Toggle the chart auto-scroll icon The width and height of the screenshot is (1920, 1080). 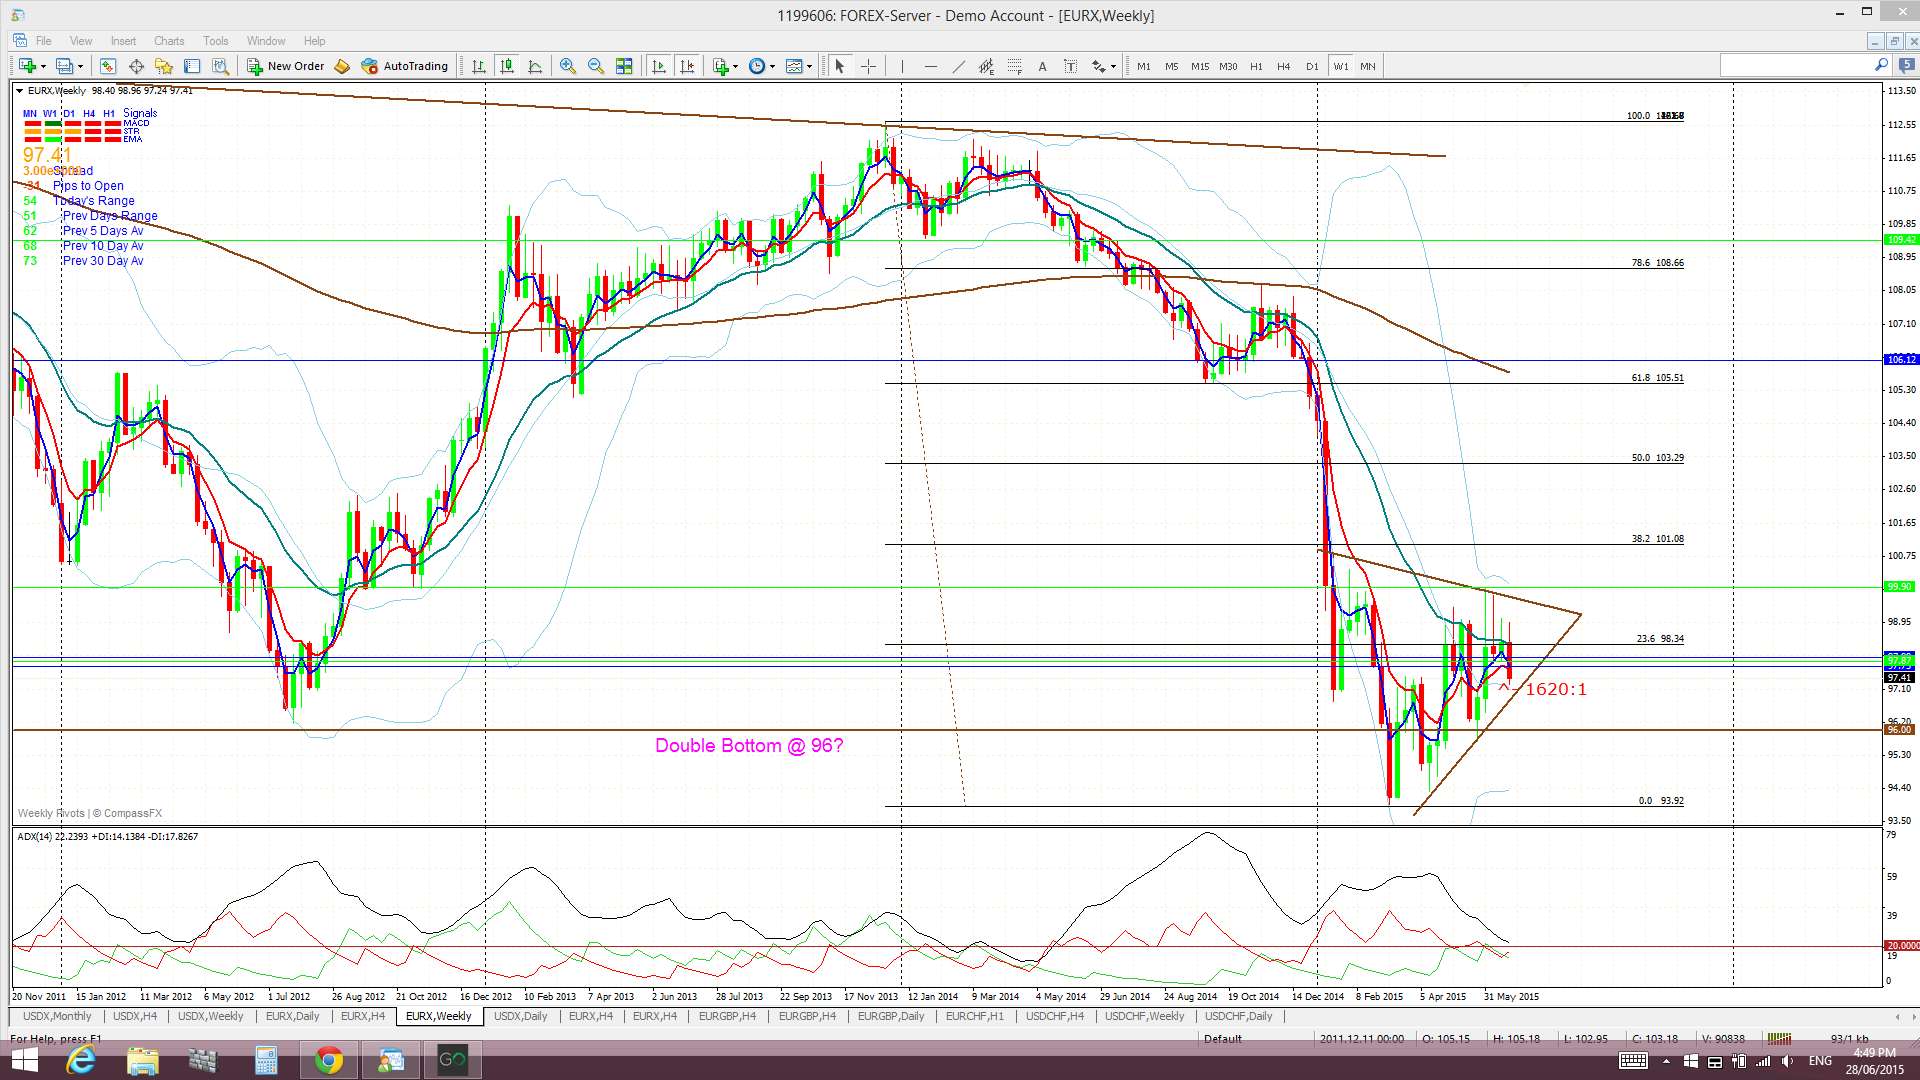(x=658, y=66)
